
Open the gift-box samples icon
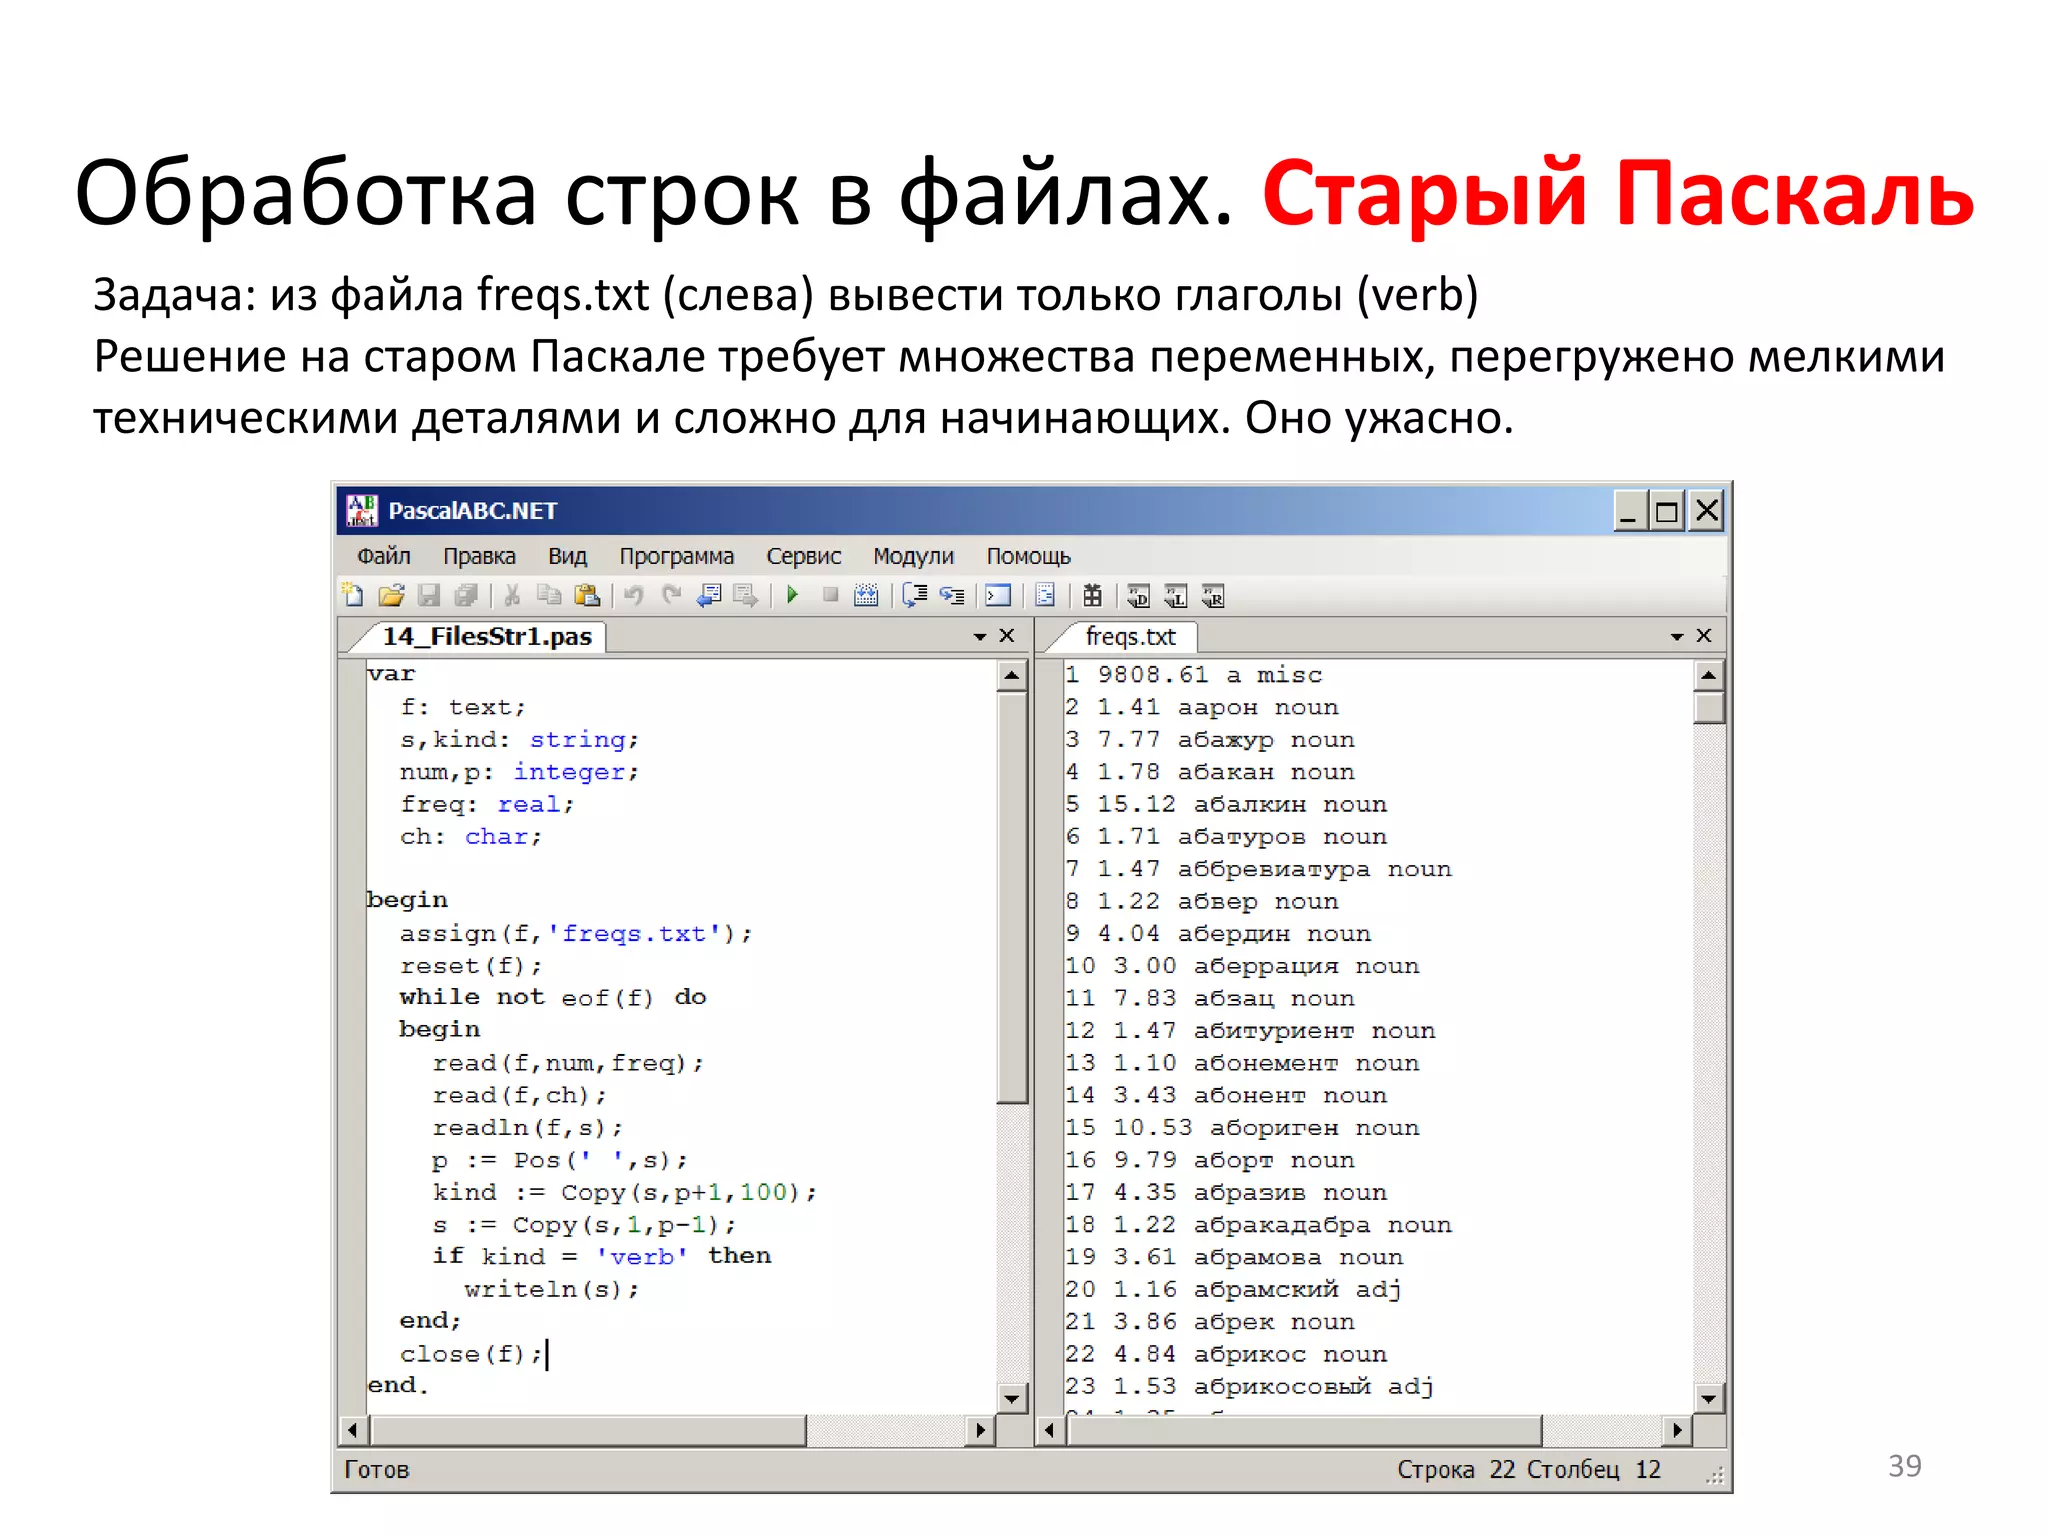point(1092,595)
